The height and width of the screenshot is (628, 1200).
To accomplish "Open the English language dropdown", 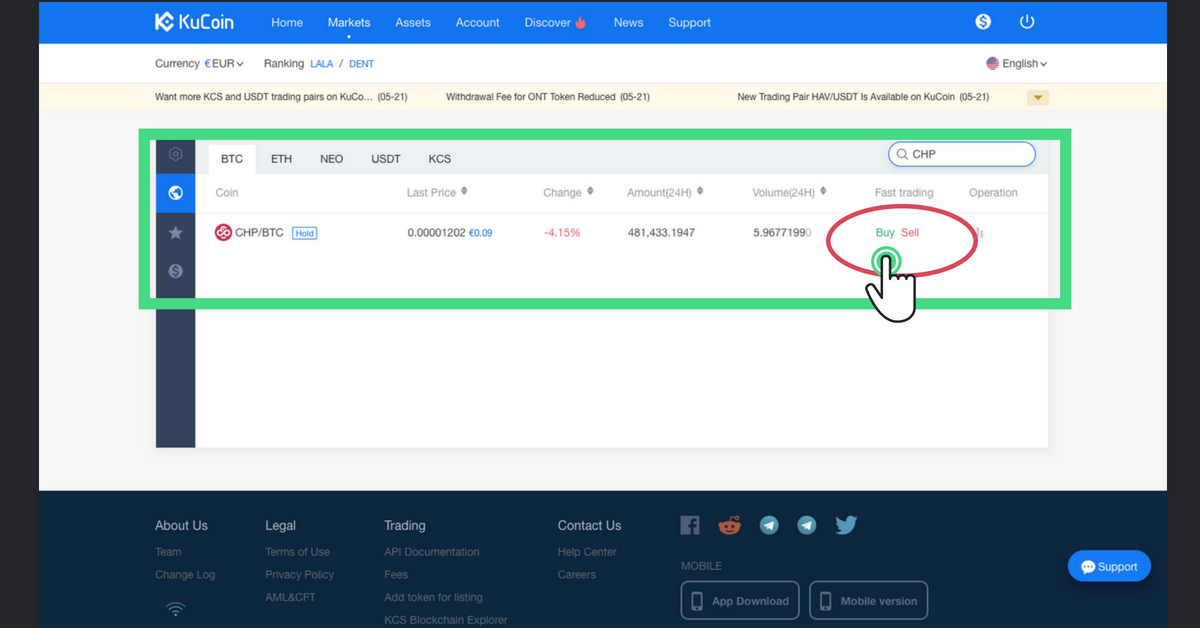I will (1017, 63).
